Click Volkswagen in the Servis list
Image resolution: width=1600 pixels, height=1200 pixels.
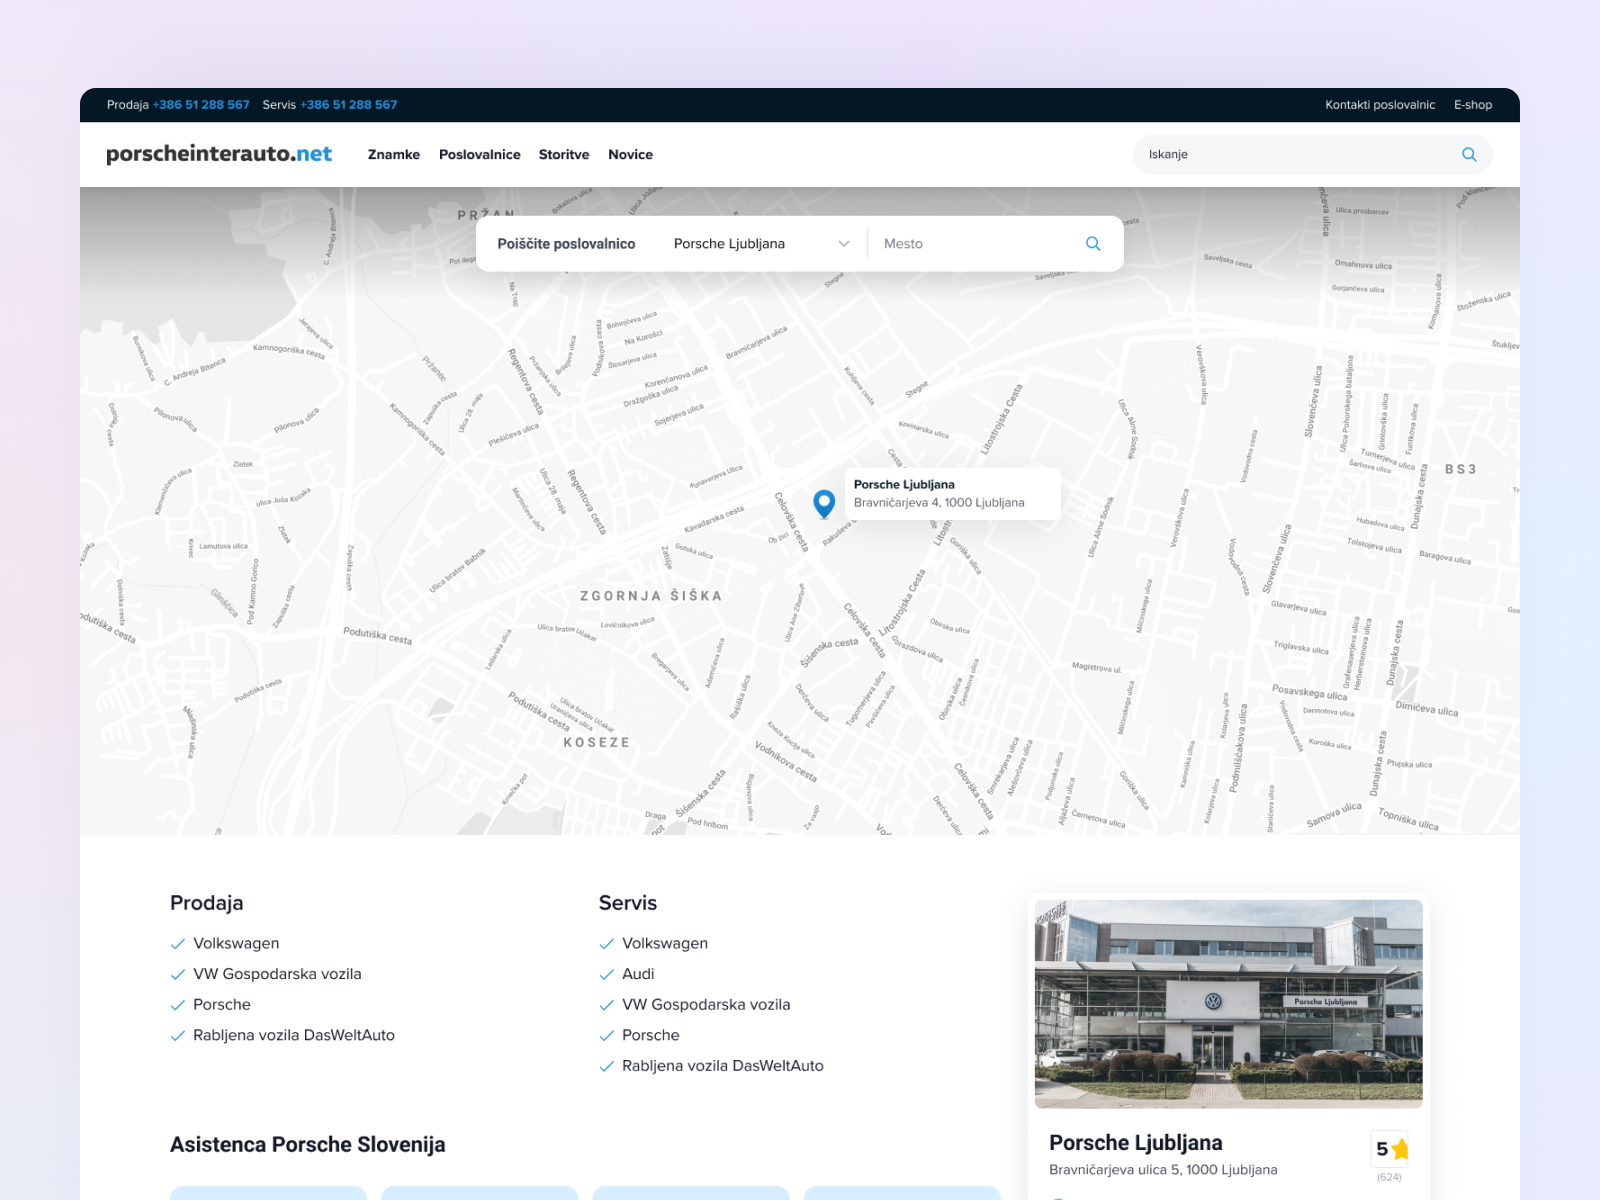click(665, 943)
